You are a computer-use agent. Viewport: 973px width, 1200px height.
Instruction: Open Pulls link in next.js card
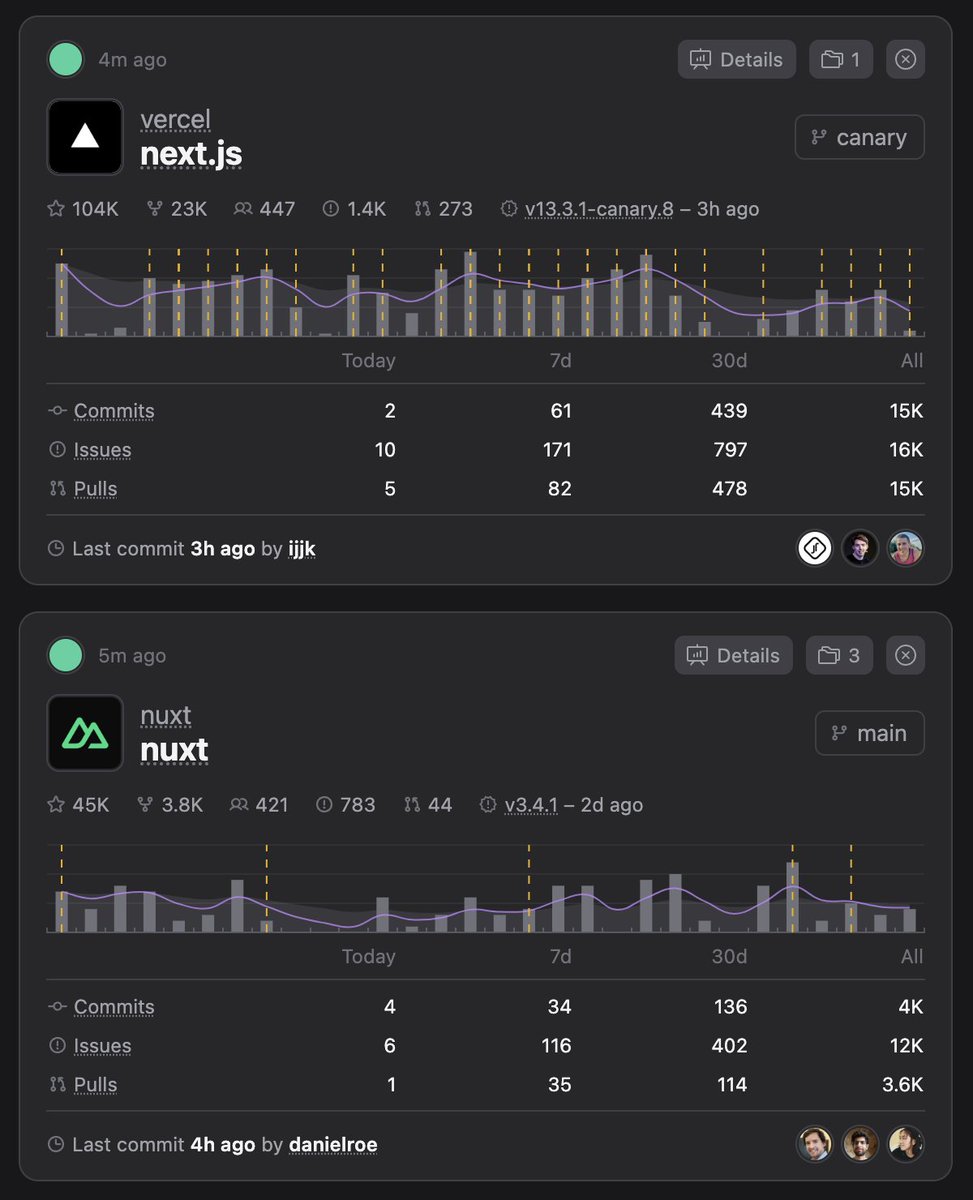[95, 489]
